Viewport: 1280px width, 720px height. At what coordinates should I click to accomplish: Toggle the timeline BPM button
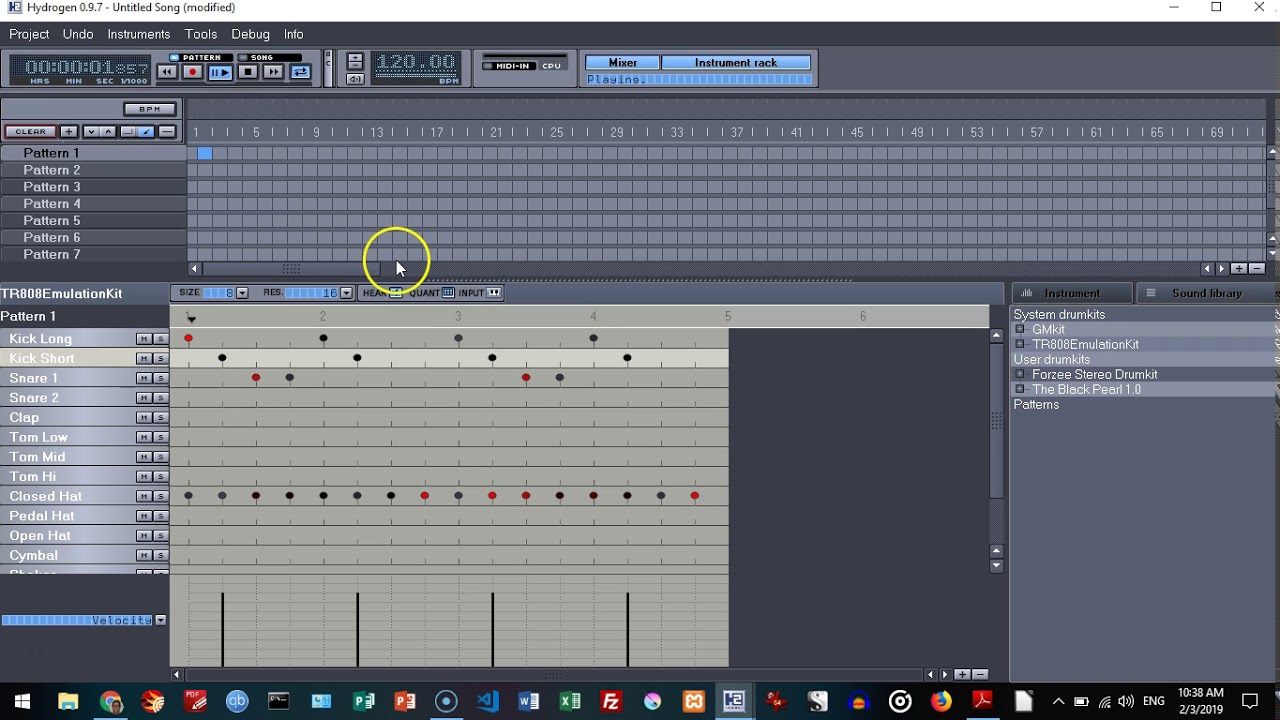pos(150,109)
